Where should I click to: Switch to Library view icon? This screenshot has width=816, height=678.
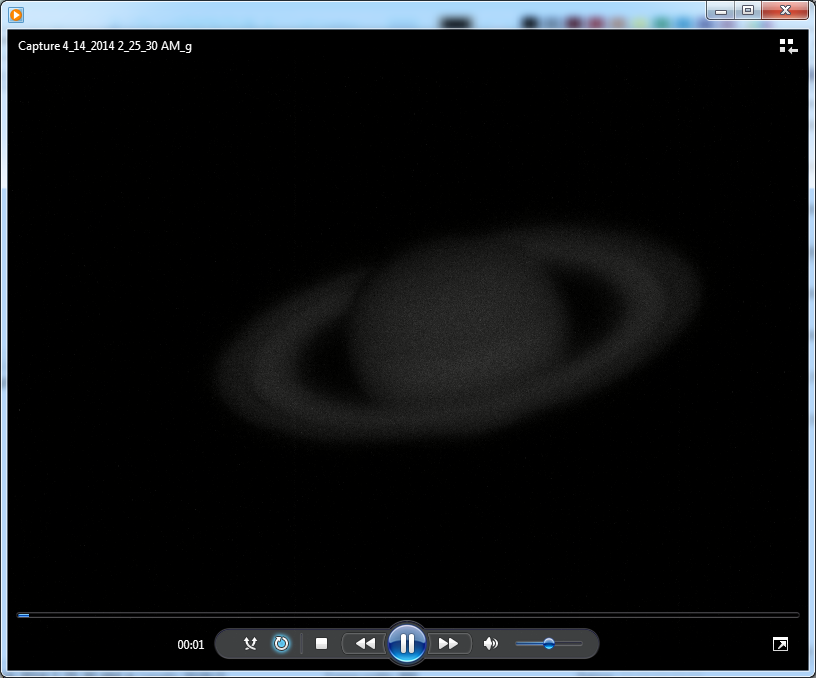pos(788,46)
